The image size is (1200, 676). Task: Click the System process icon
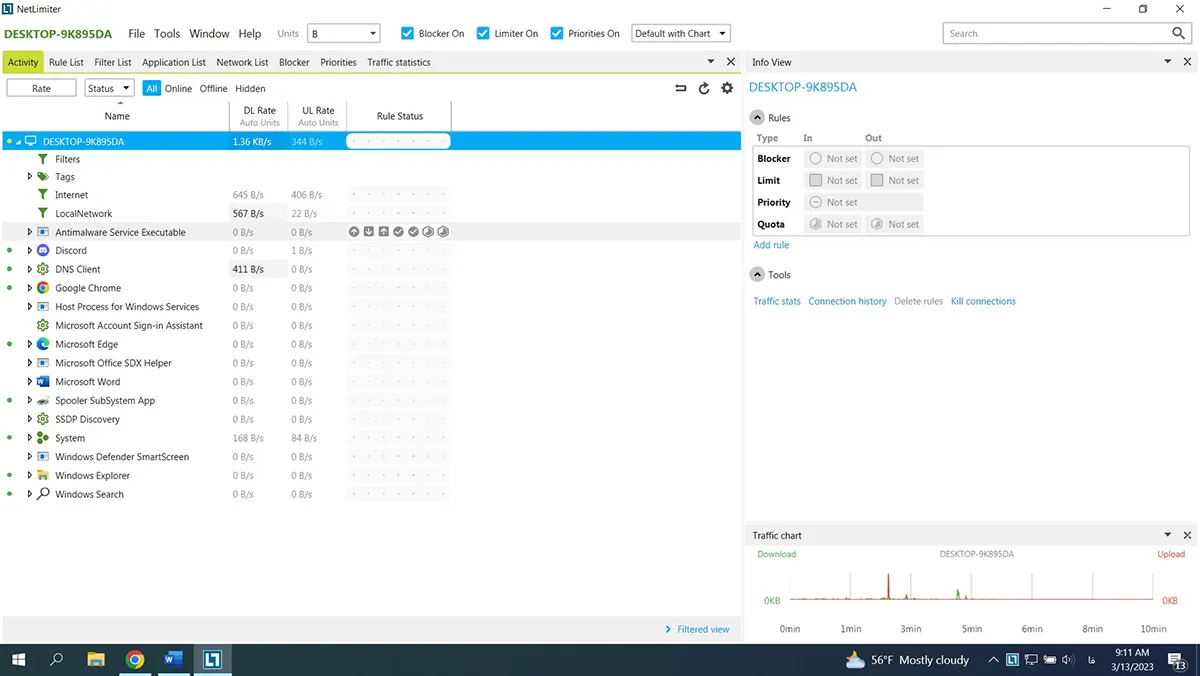click(x=43, y=438)
